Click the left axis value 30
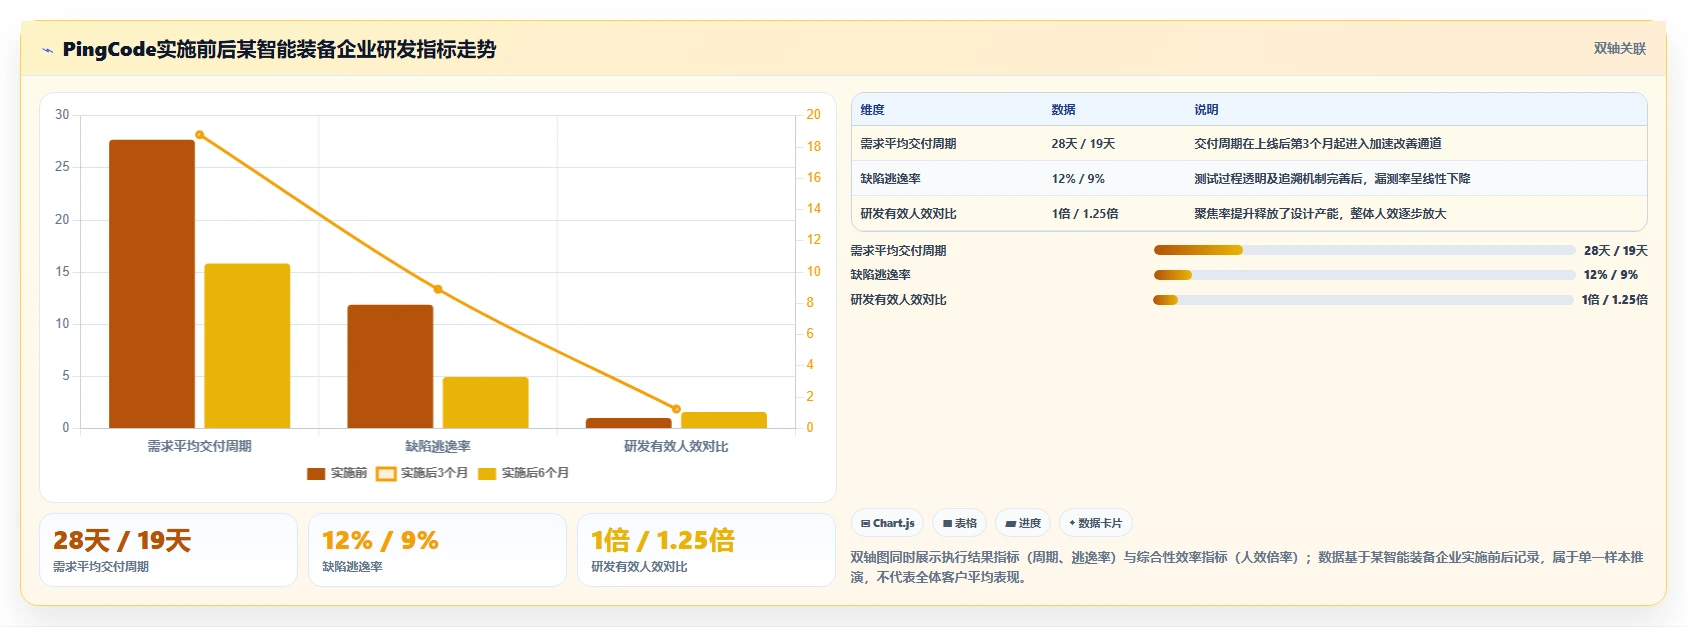 (x=62, y=115)
